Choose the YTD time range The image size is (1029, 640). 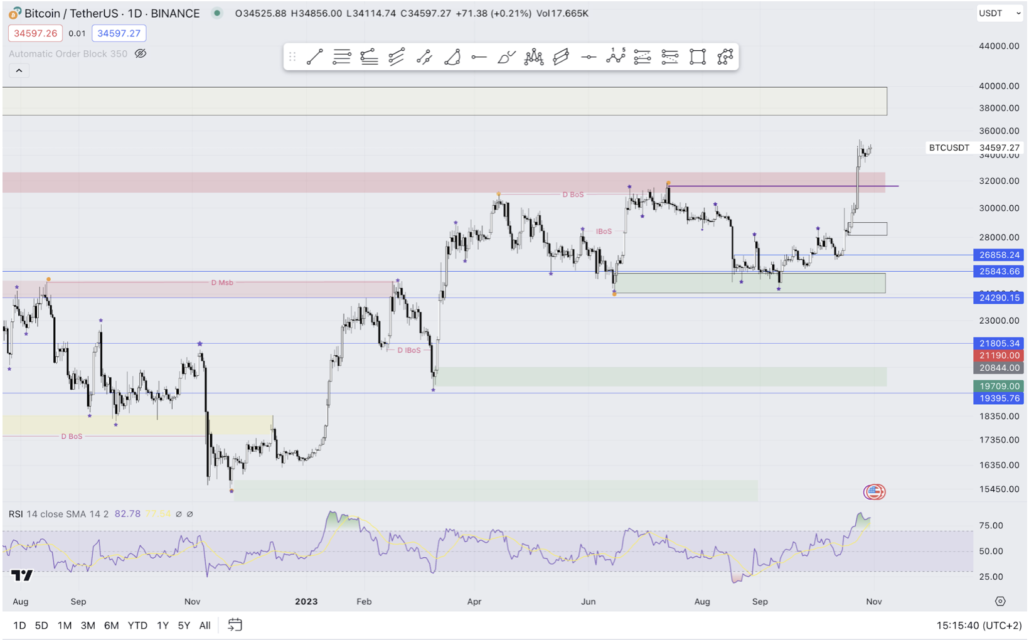click(x=137, y=626)
